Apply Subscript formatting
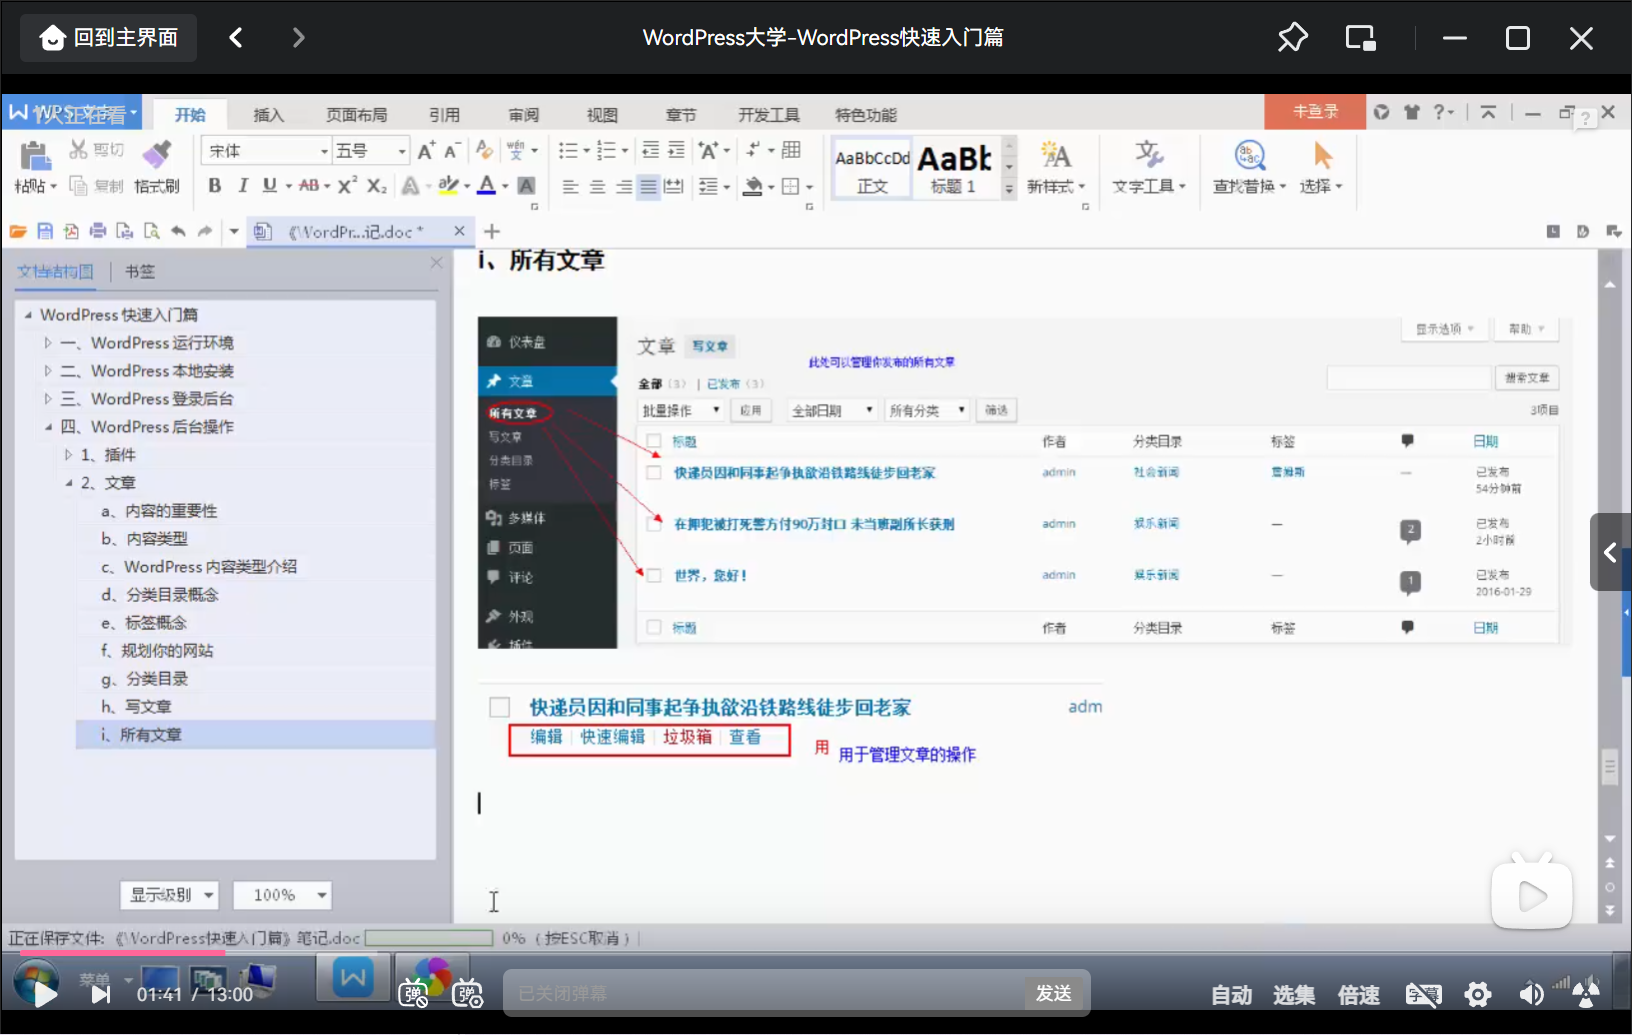 (x=376, y=186)
